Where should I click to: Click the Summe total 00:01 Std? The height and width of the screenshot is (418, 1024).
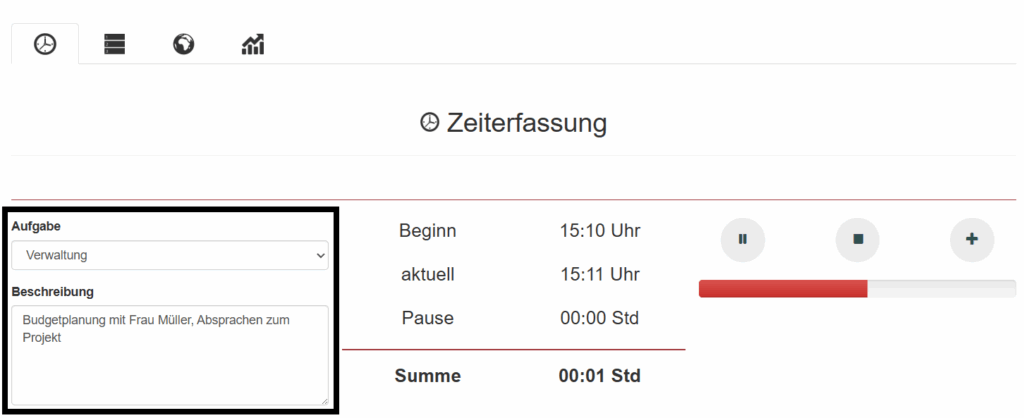599,376
